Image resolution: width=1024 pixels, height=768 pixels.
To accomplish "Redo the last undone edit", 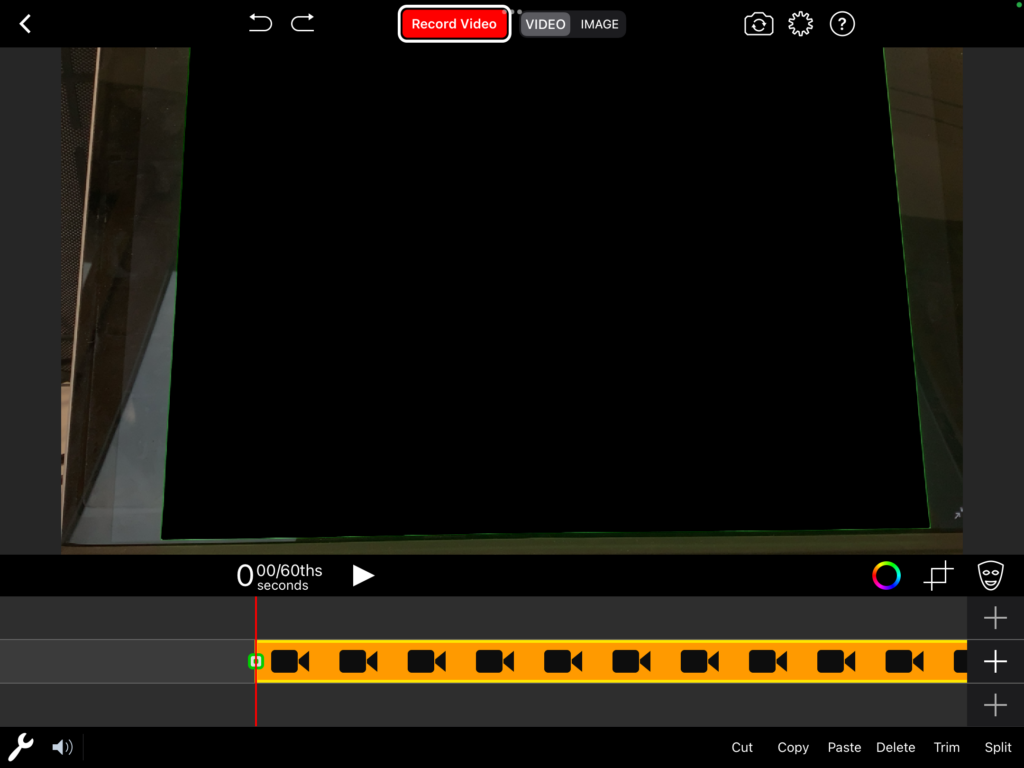I will tap(303, 23).
